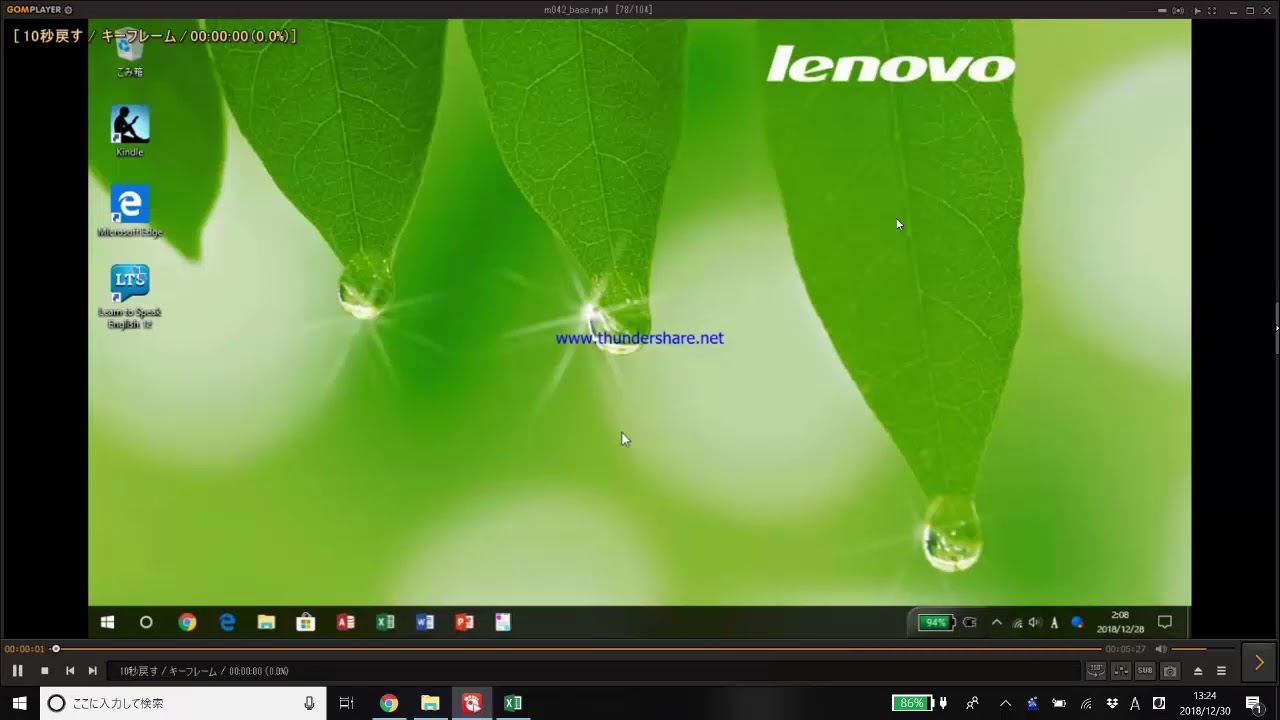Capture a screenshot with camera icon
The image size is (1280, 720).
(1170, 671)
